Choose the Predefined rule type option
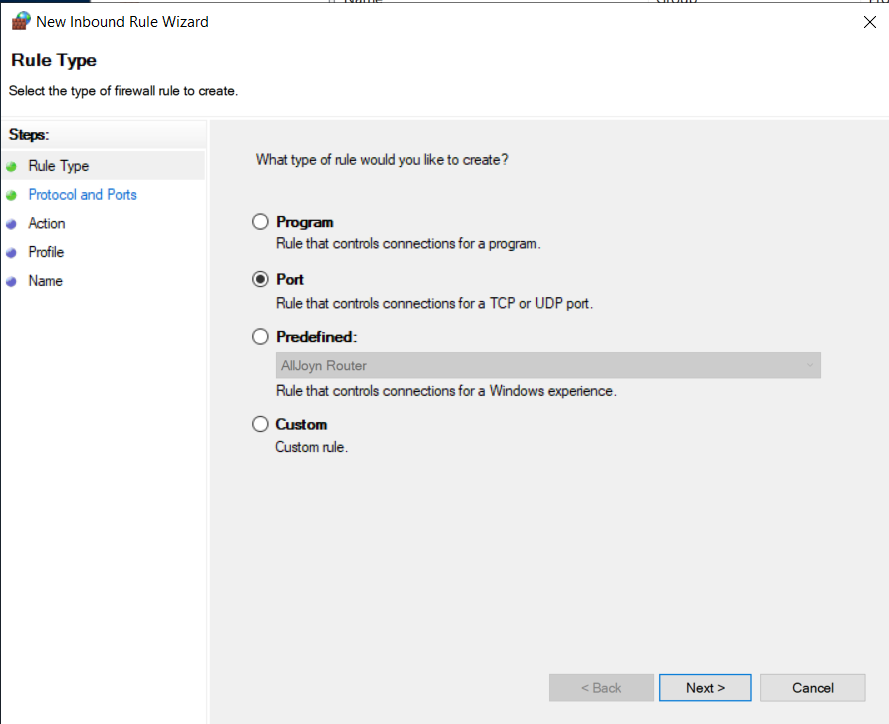 click(x=260, y=337)
